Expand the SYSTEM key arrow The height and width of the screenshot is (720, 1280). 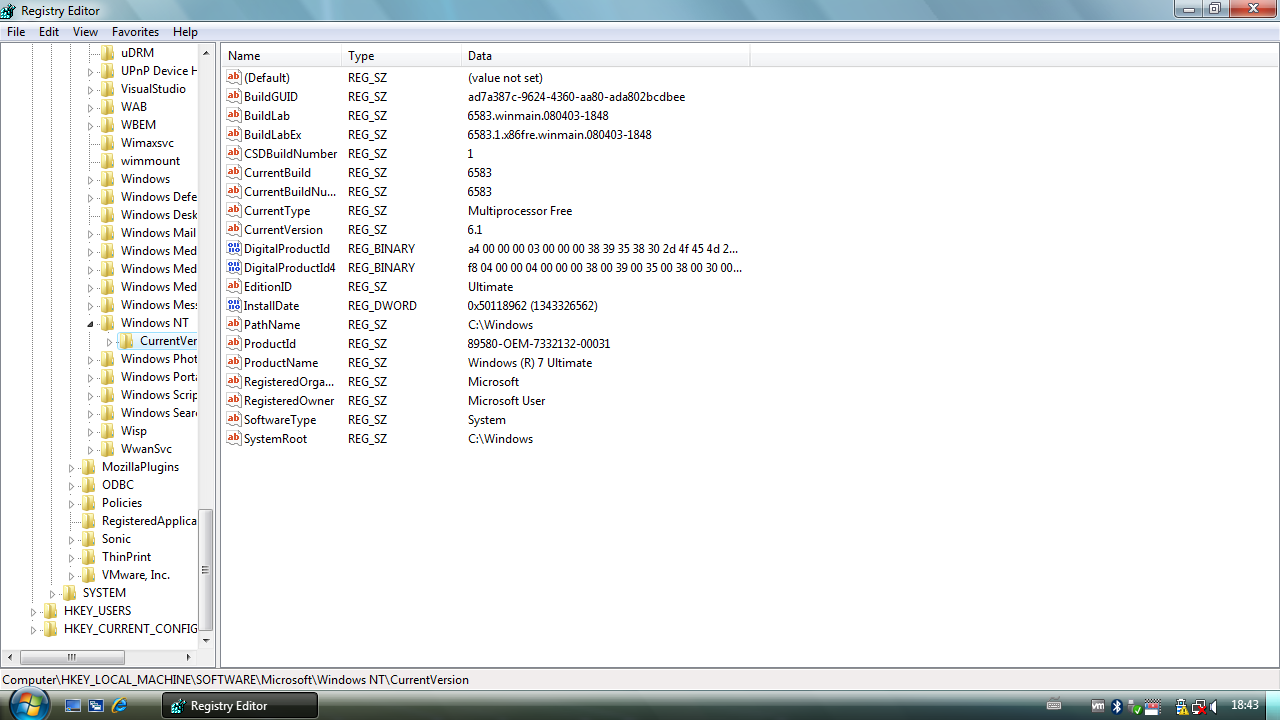(52, 593)
